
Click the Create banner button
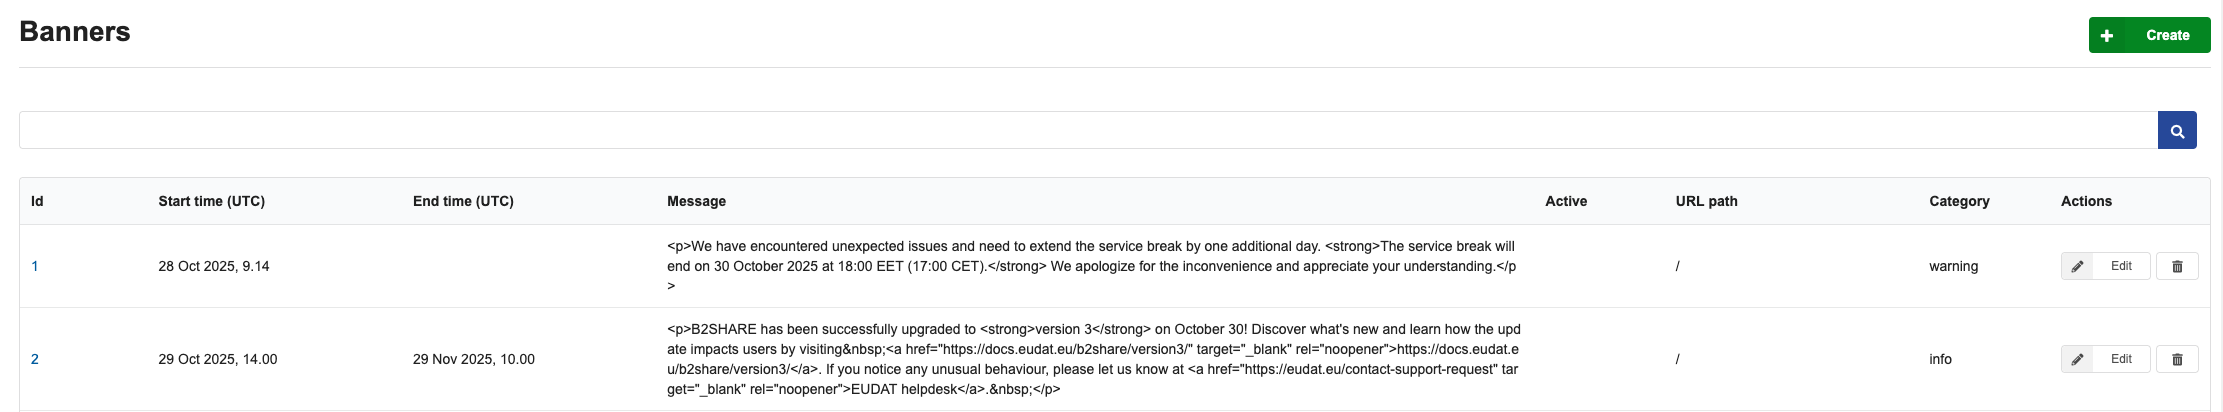click(2149, 35)
